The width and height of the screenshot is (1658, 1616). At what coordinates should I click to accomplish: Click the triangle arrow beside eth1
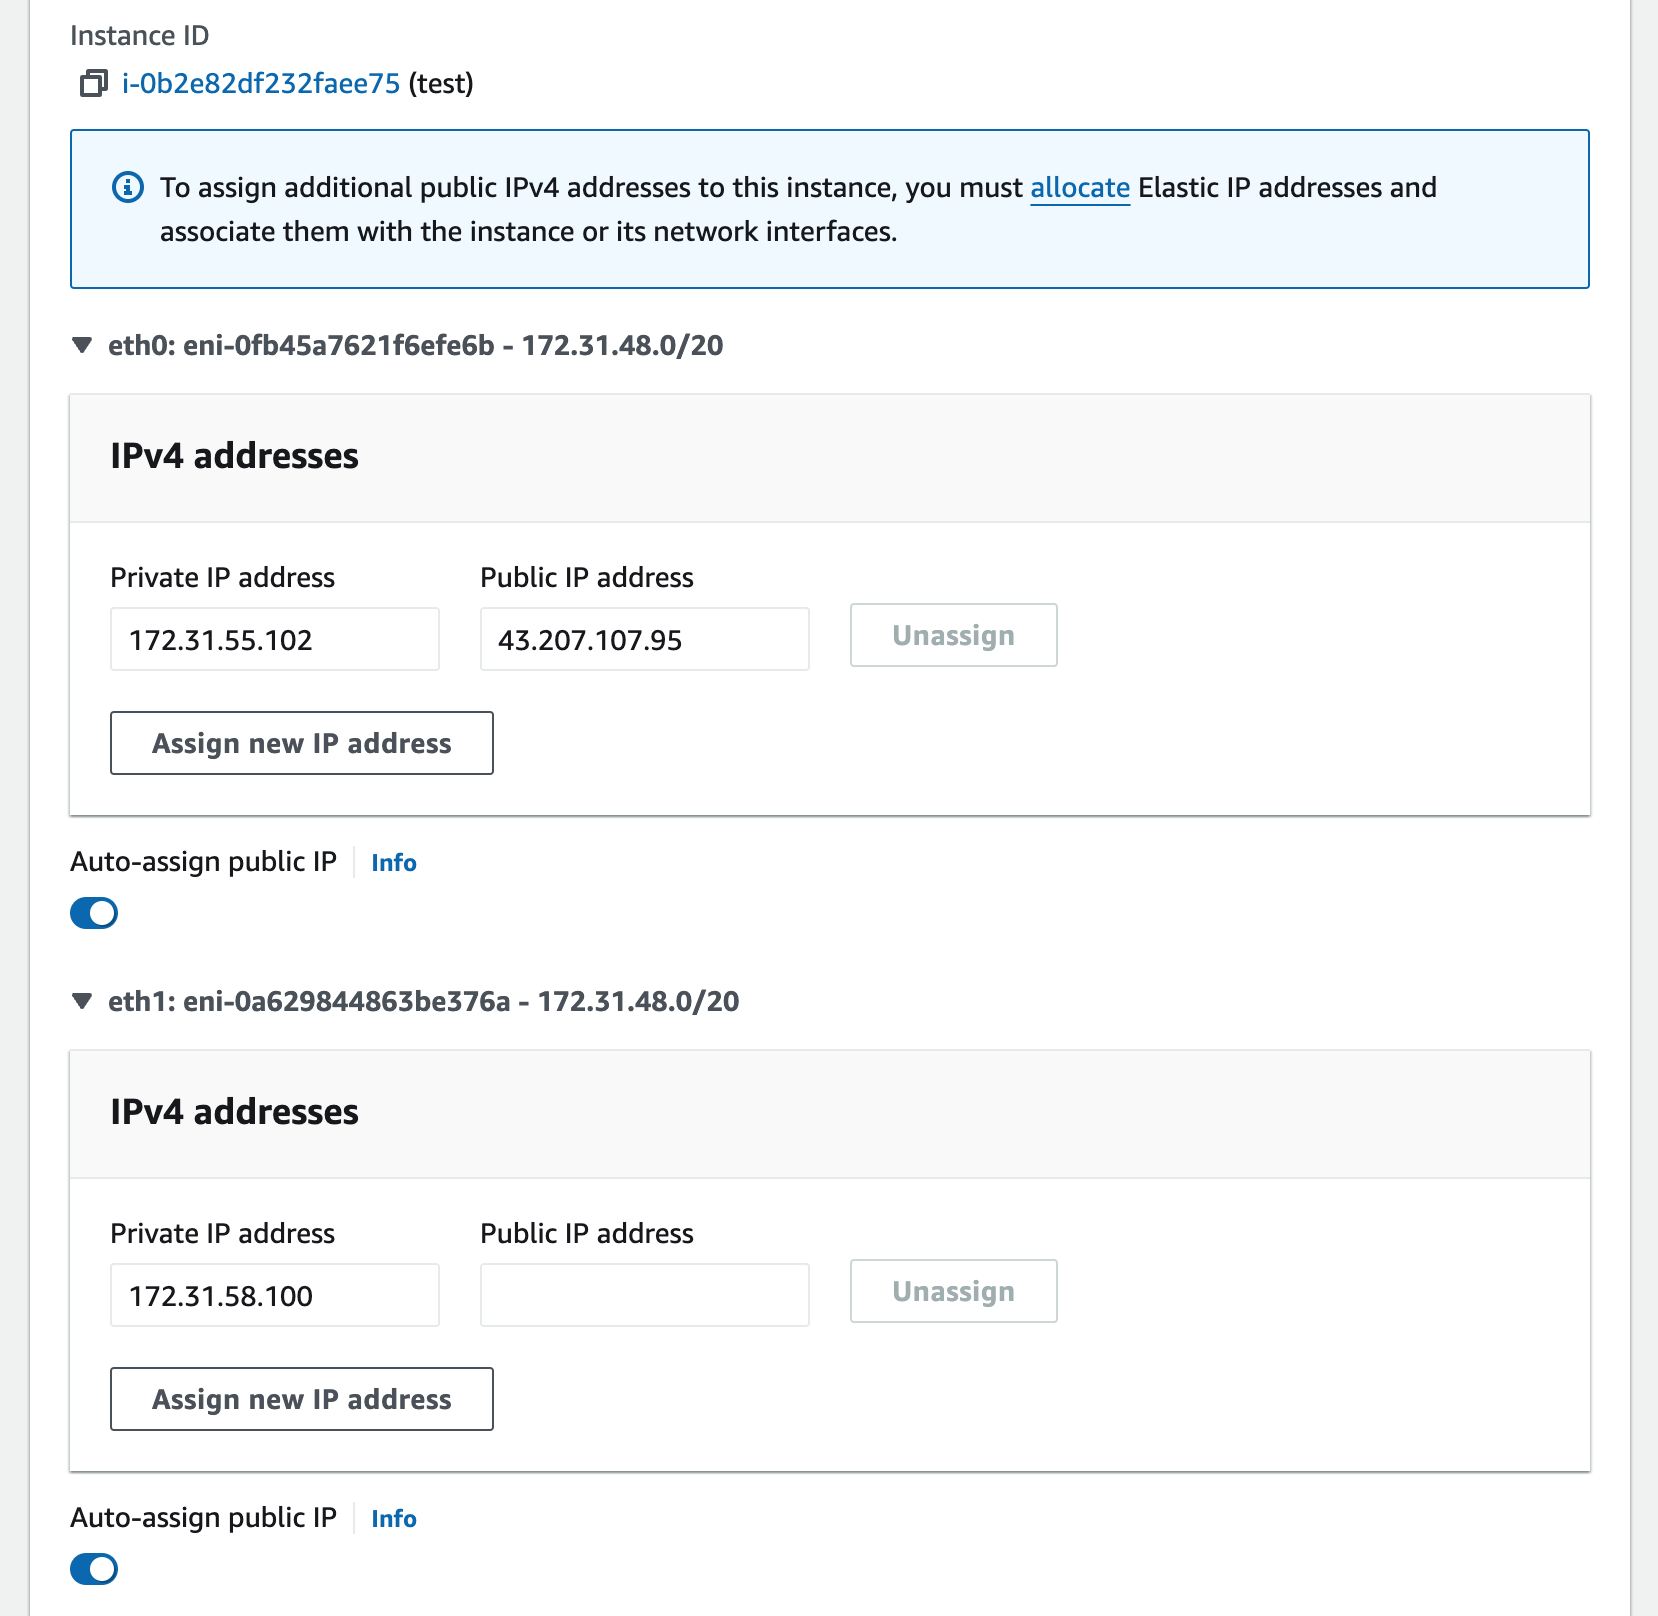point(83,1002)
